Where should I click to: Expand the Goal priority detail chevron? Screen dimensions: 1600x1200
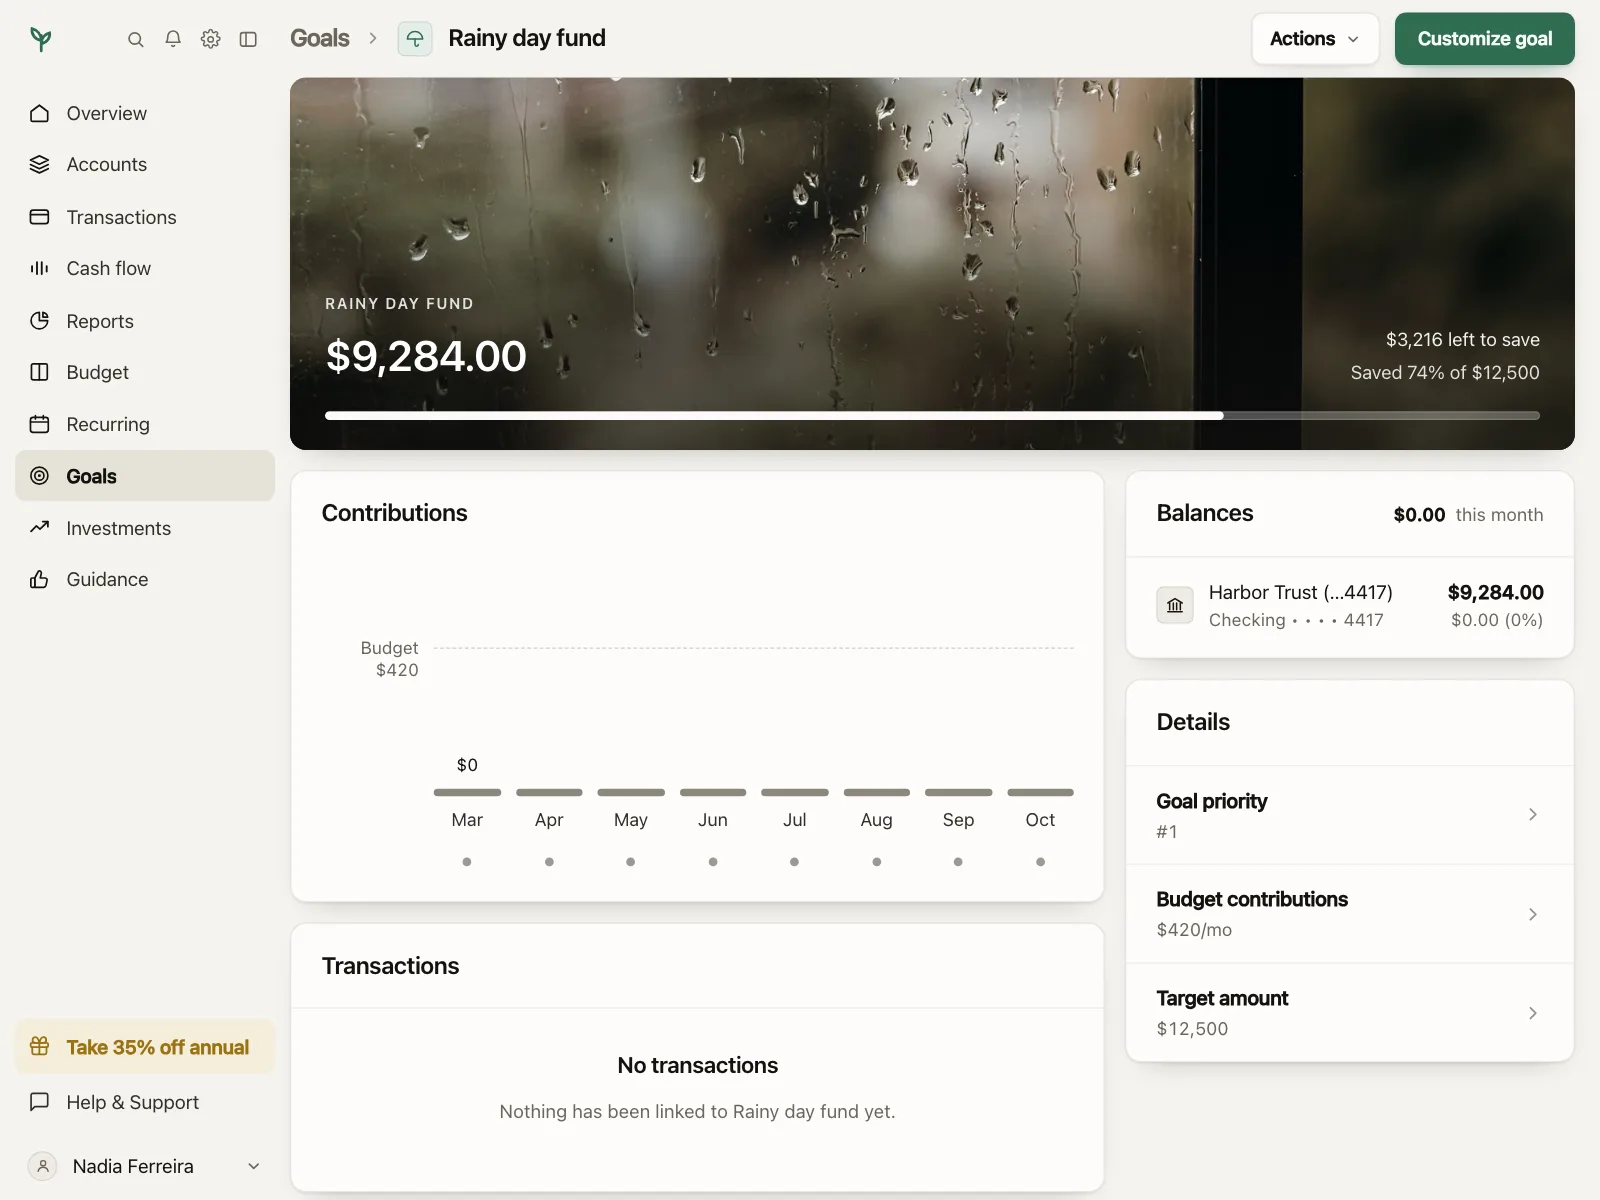(x=1533, y=815)
